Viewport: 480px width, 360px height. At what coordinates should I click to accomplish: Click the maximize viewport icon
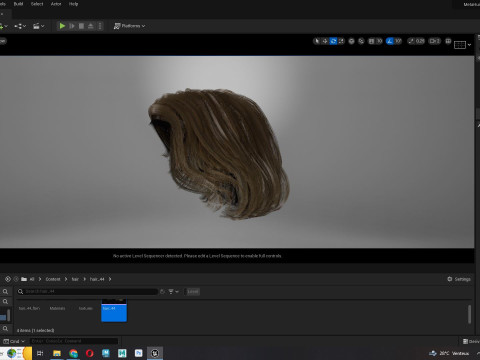448,41
